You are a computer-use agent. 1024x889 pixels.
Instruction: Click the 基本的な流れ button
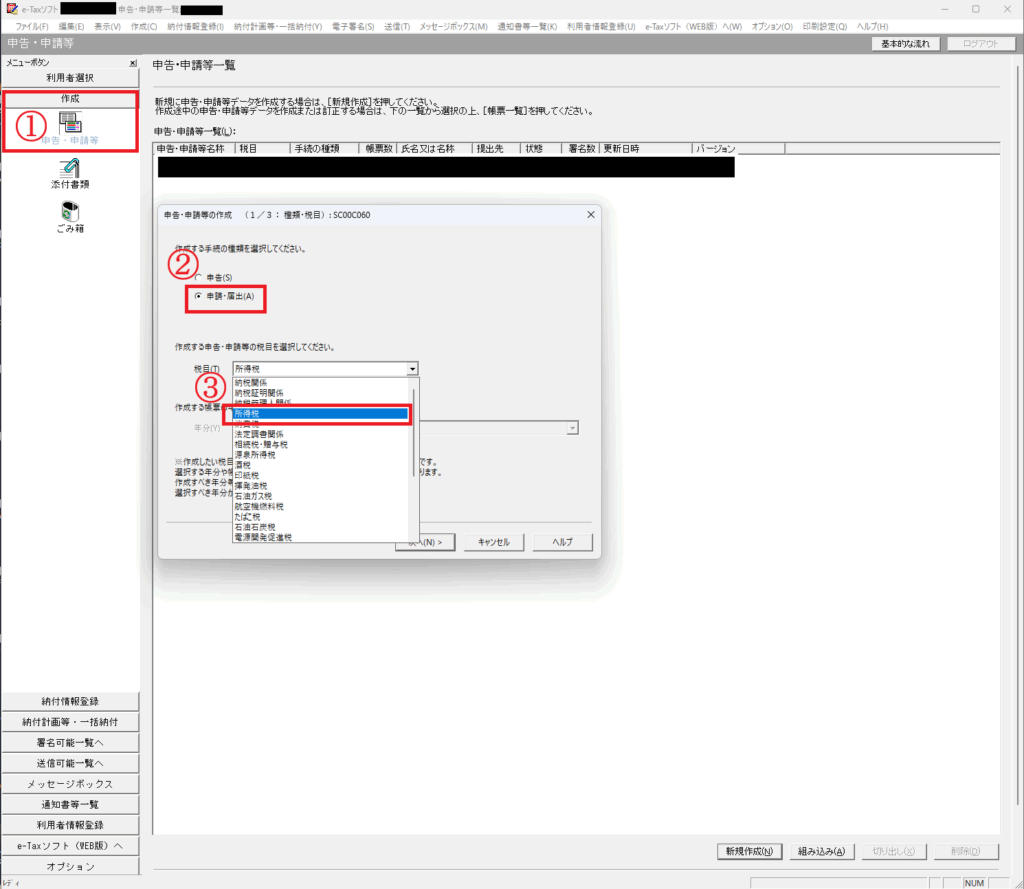pos(905,44)
